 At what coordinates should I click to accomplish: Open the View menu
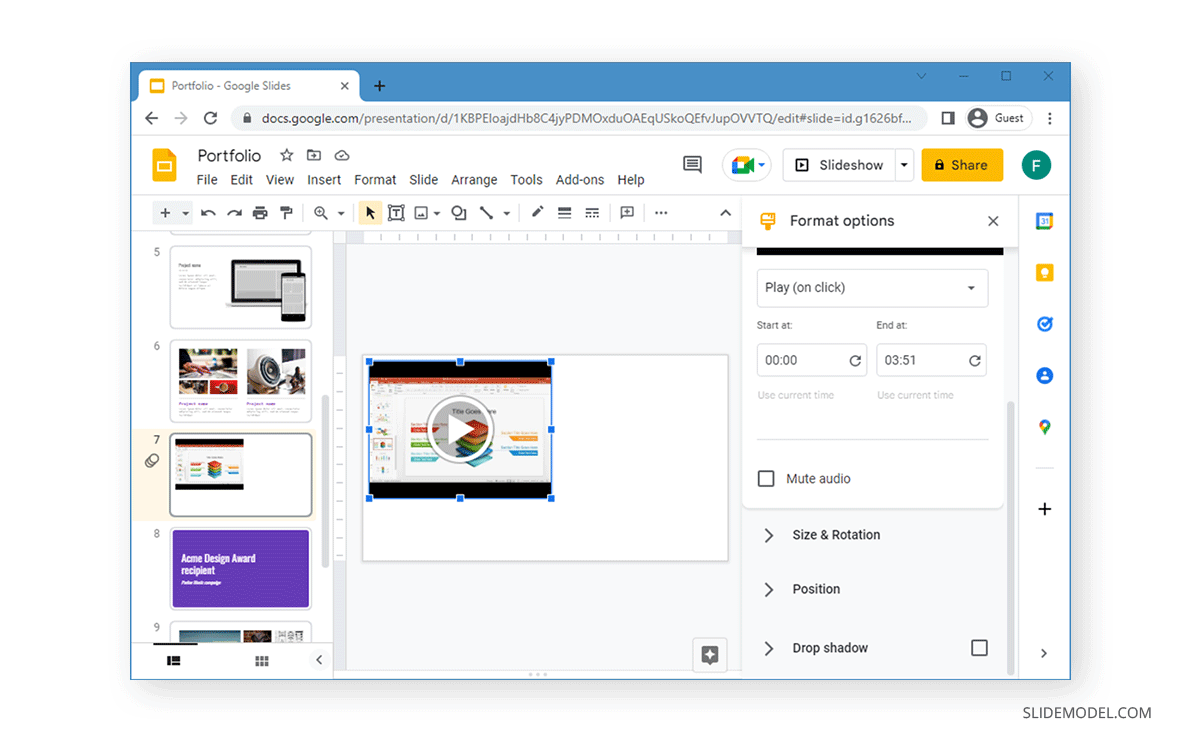(x=280, y=180)
